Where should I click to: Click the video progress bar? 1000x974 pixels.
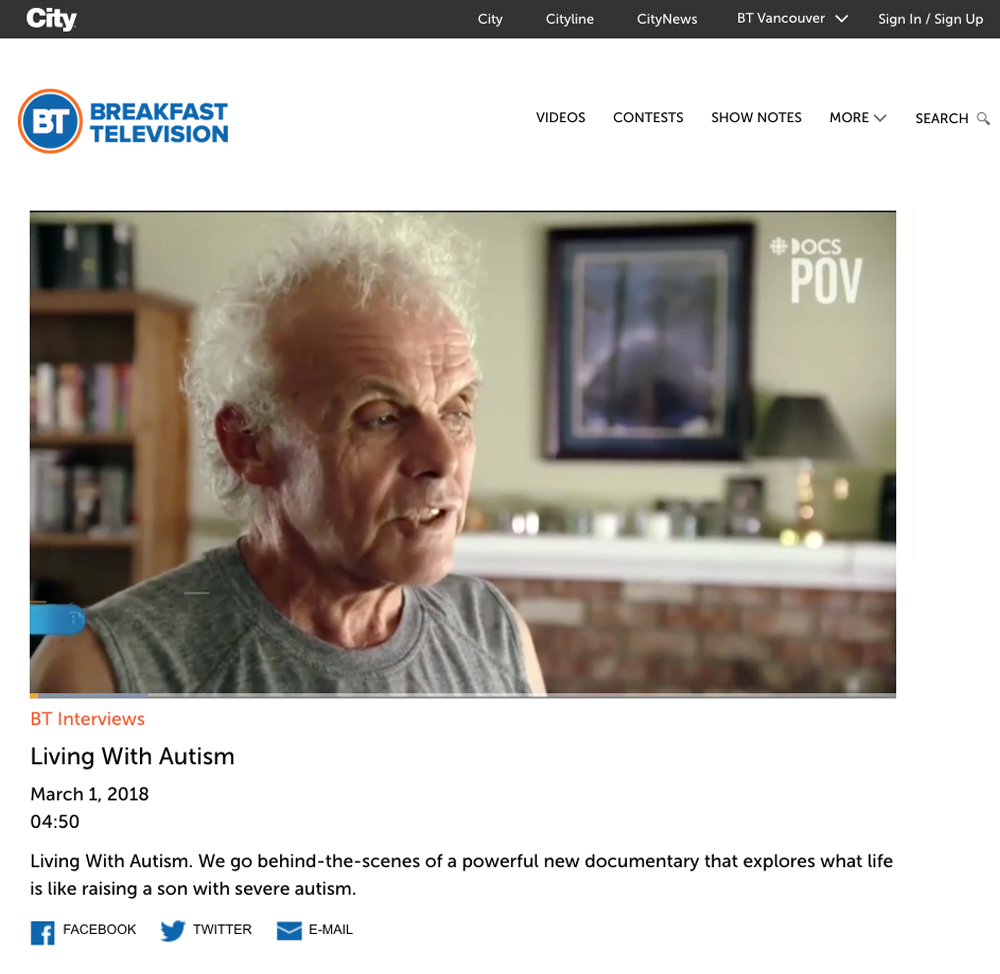pos(462,695)
